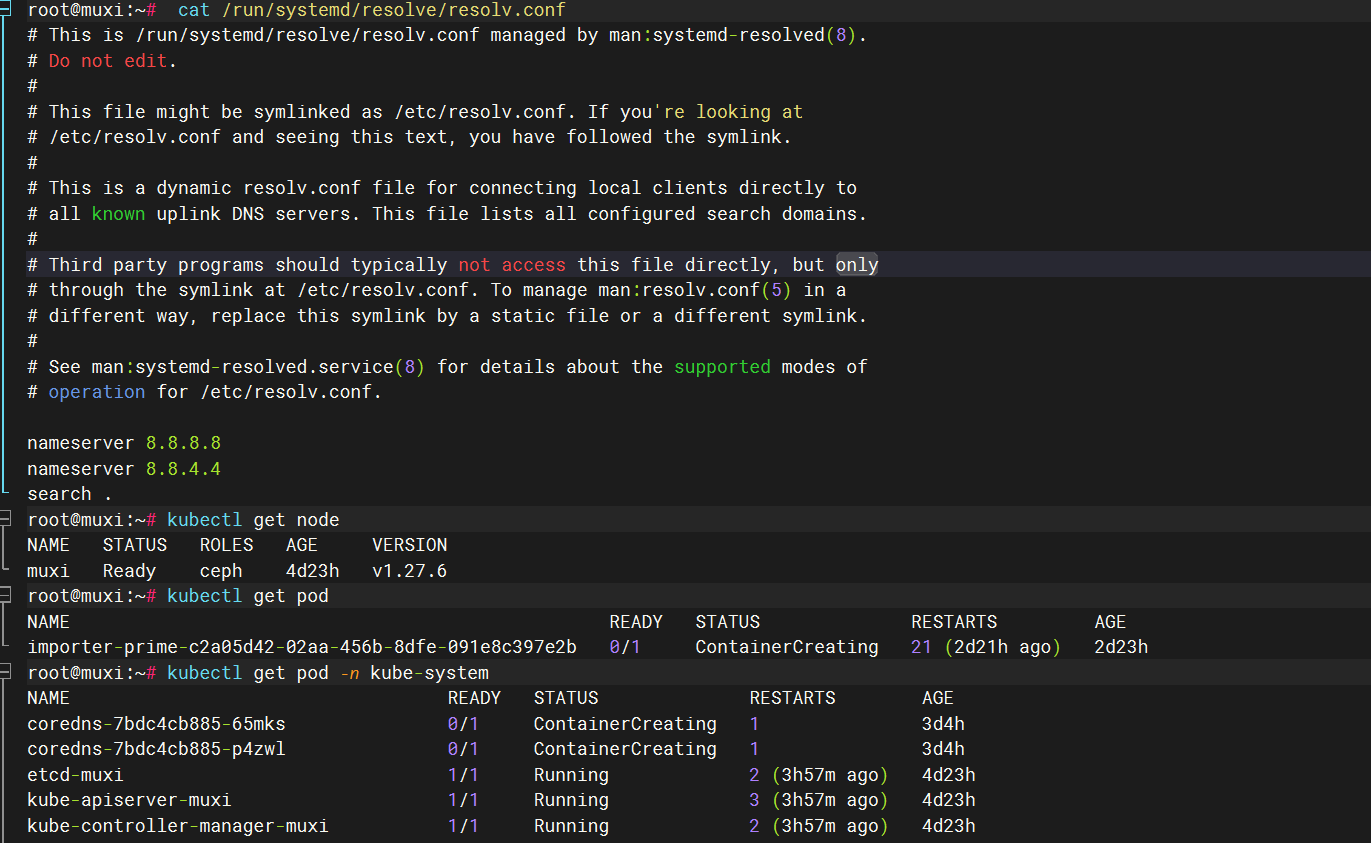Click the blue word 'operation'
Viewport: 1371px width, 843px height.
click(97, 391)
